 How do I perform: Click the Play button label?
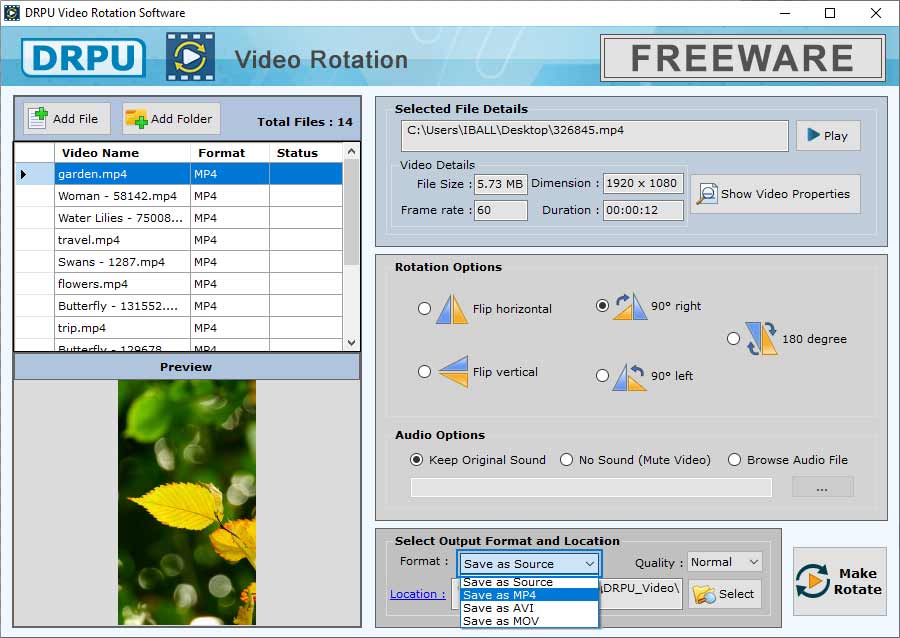(836, 136)
